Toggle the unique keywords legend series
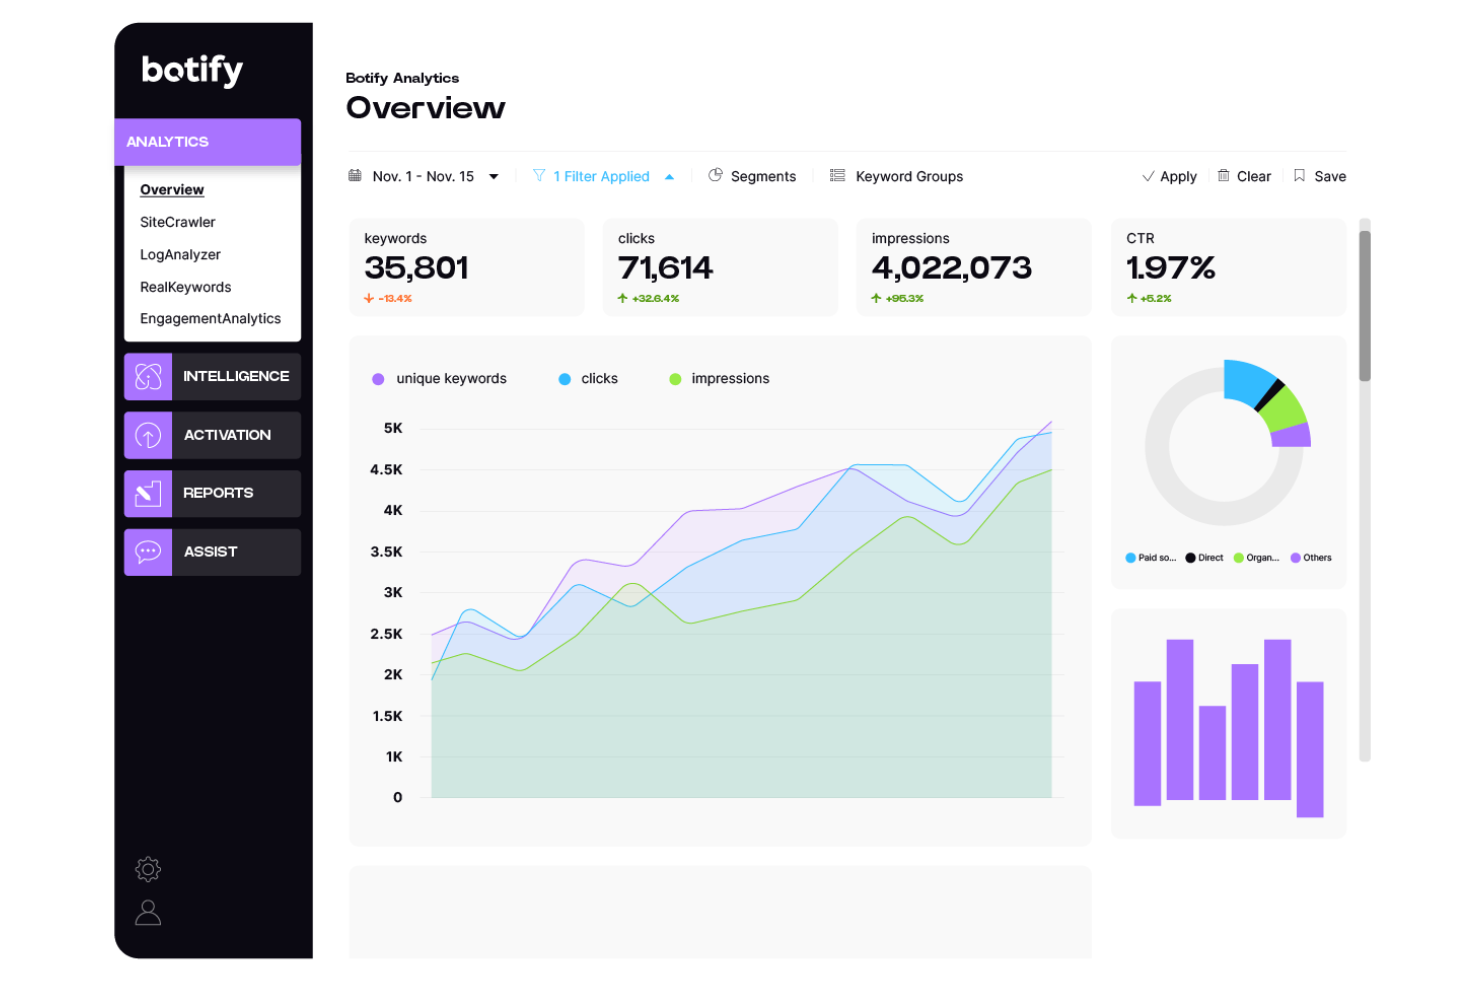Screen dimensions: 1480x987 439,379
